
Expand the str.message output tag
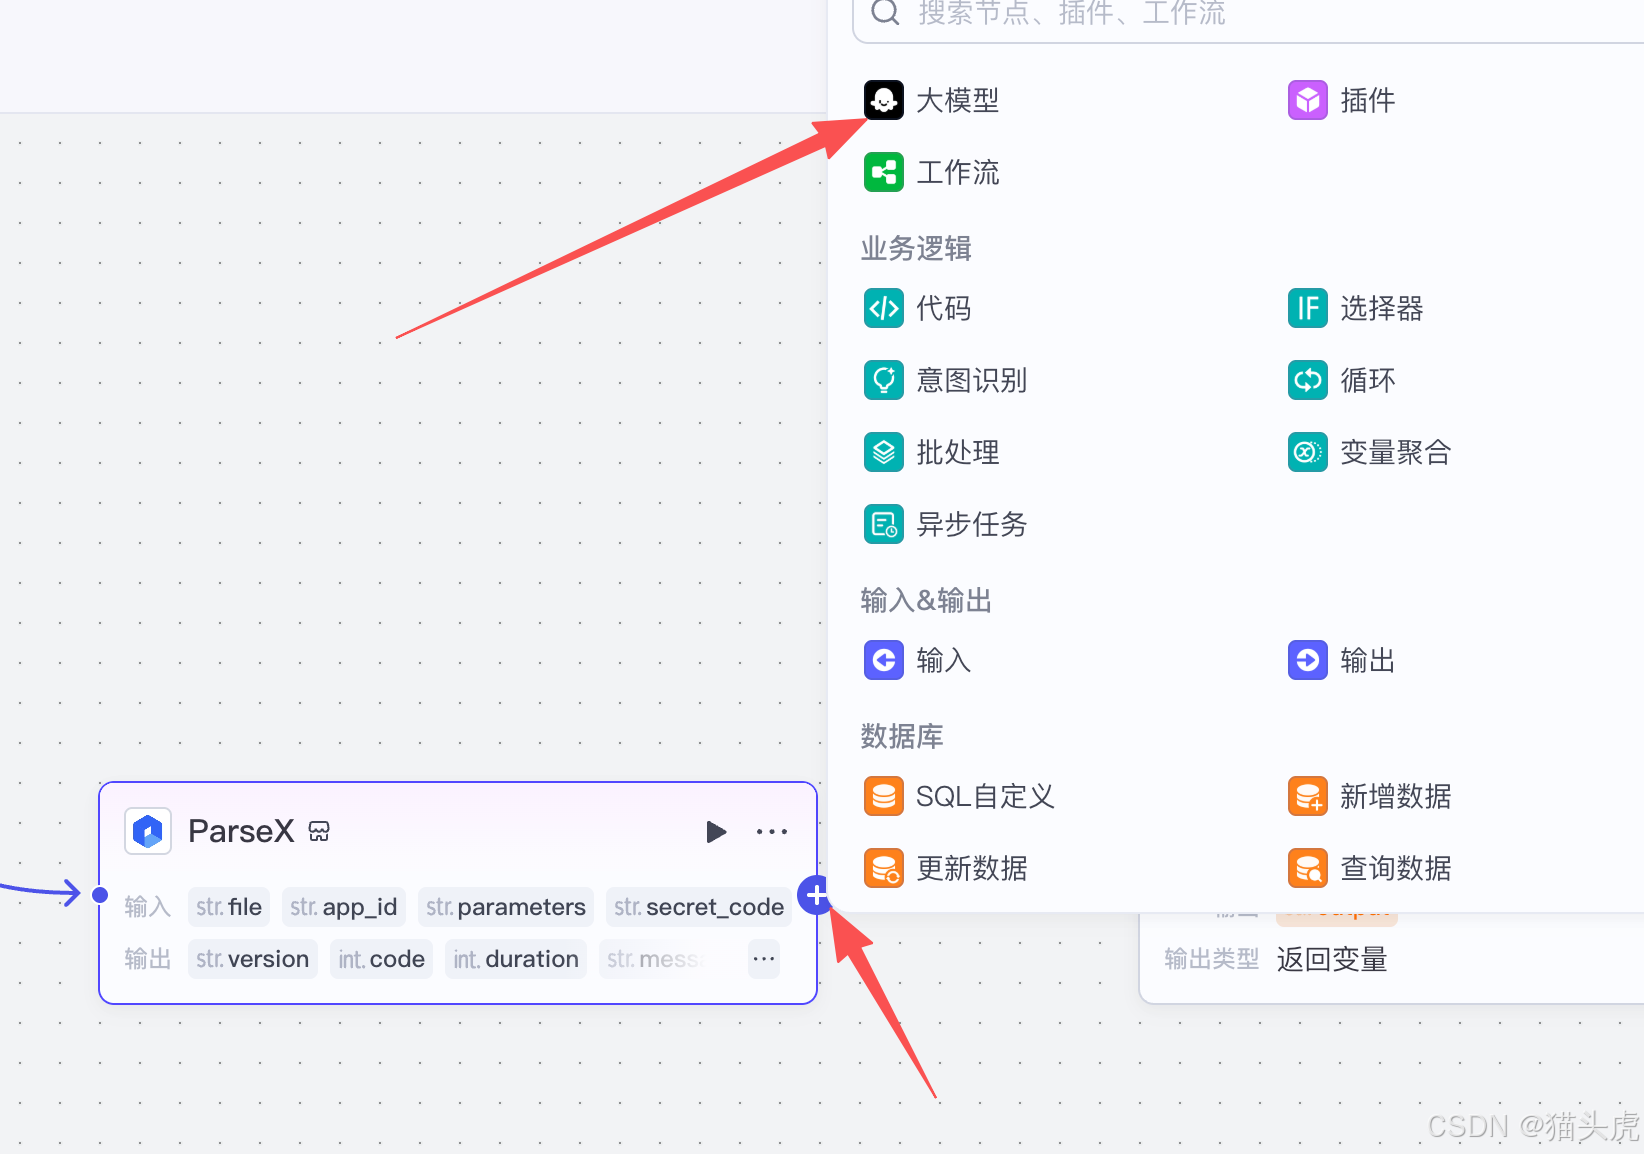click(655, 959)
